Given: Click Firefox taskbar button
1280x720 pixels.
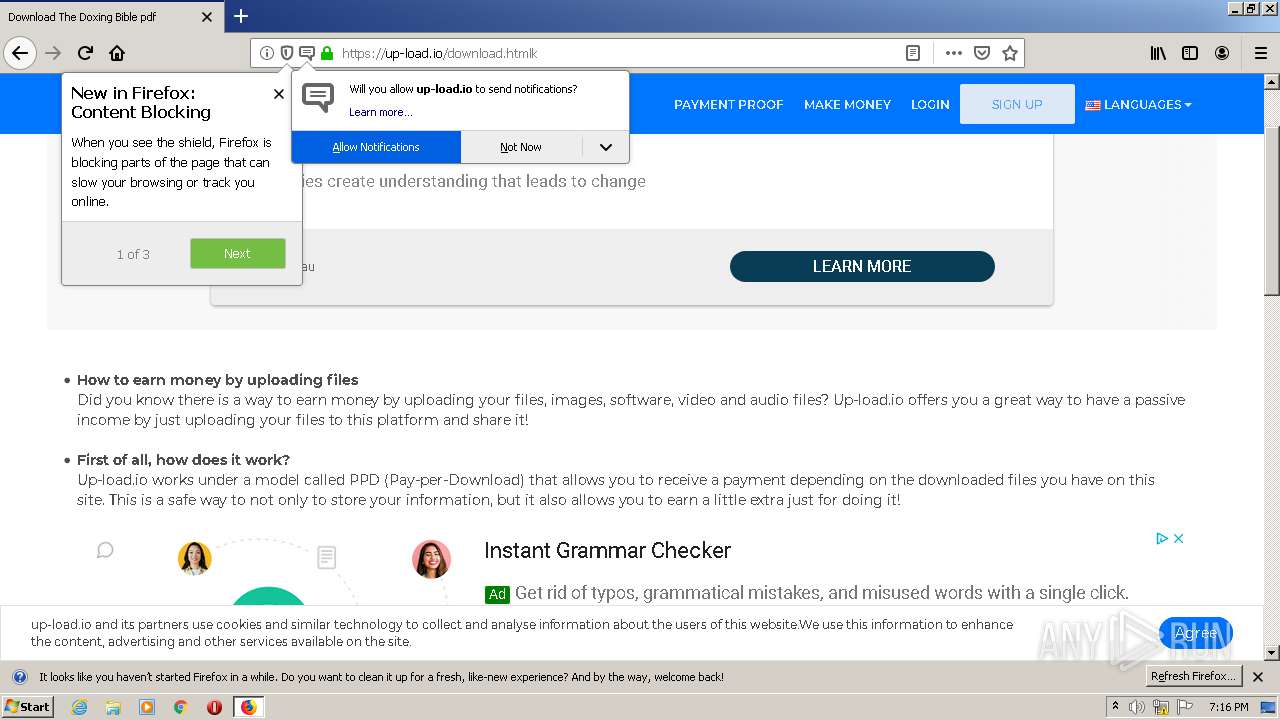Looking at the screenshot, I should click(x=248, y=707).
